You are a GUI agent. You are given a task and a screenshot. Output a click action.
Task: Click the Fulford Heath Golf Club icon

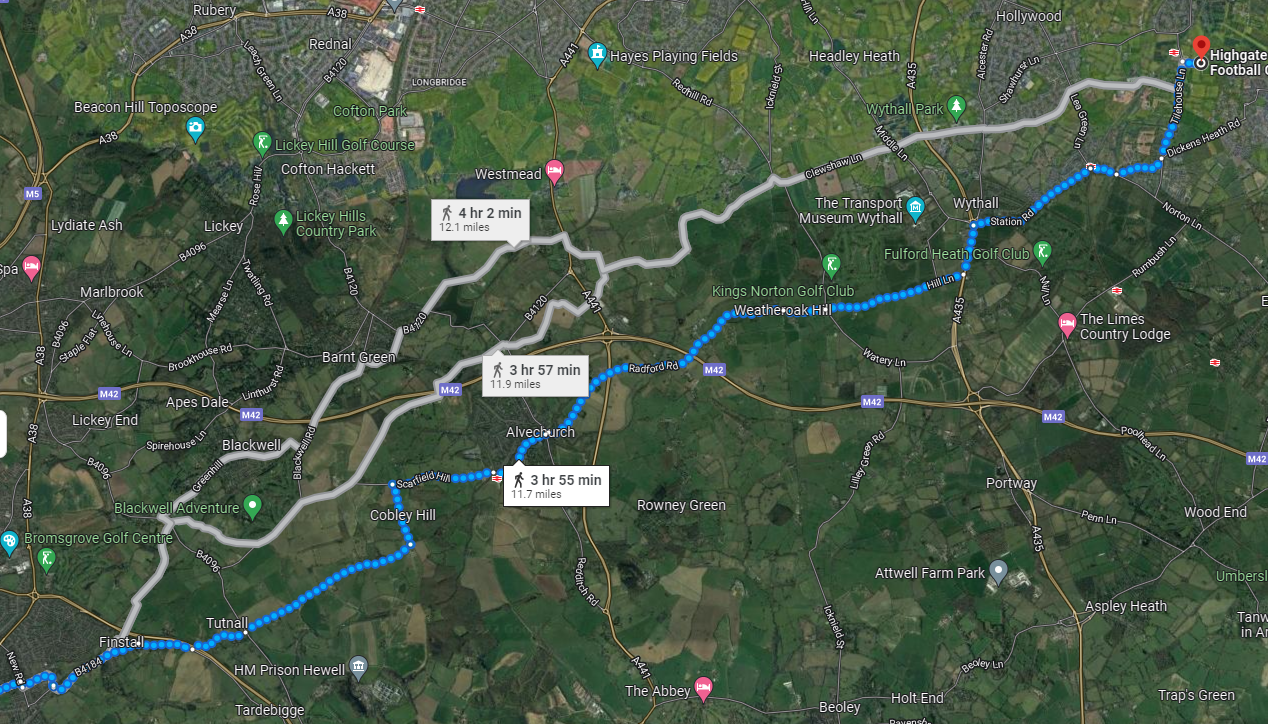[1042, 251]
